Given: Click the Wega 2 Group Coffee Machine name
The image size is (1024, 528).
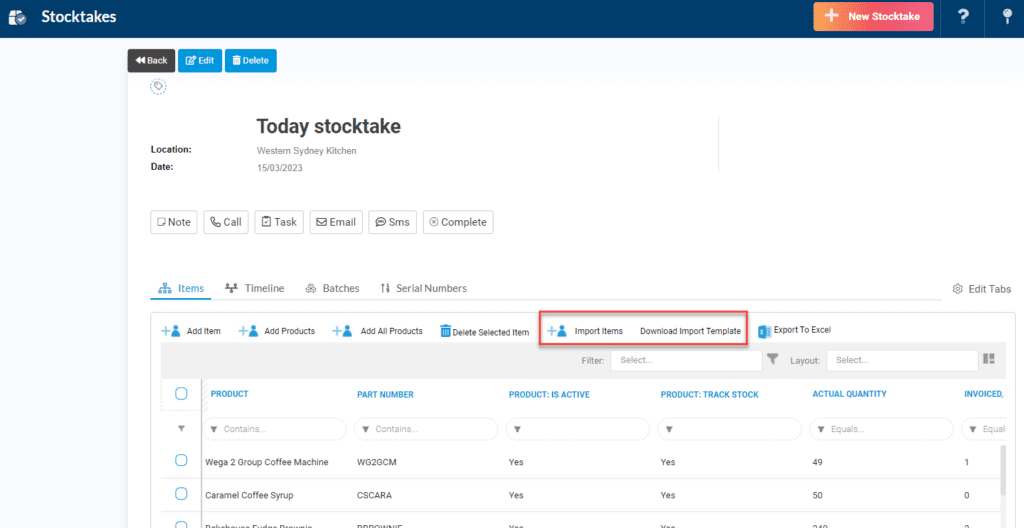Looking at the screenshot, I should pos(266,462).
